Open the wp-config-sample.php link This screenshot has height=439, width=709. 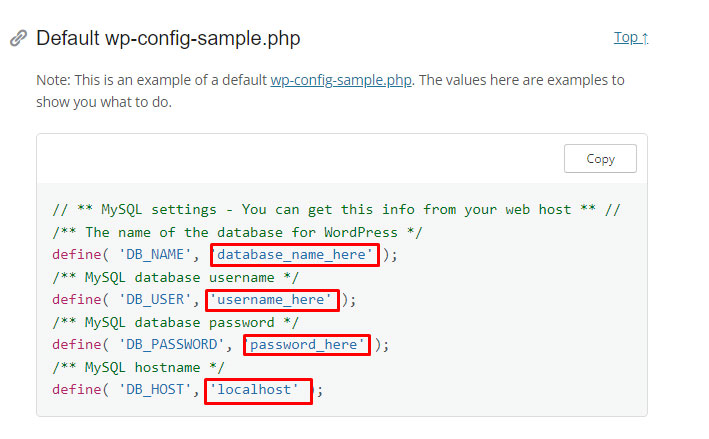[x=341, y=80]
